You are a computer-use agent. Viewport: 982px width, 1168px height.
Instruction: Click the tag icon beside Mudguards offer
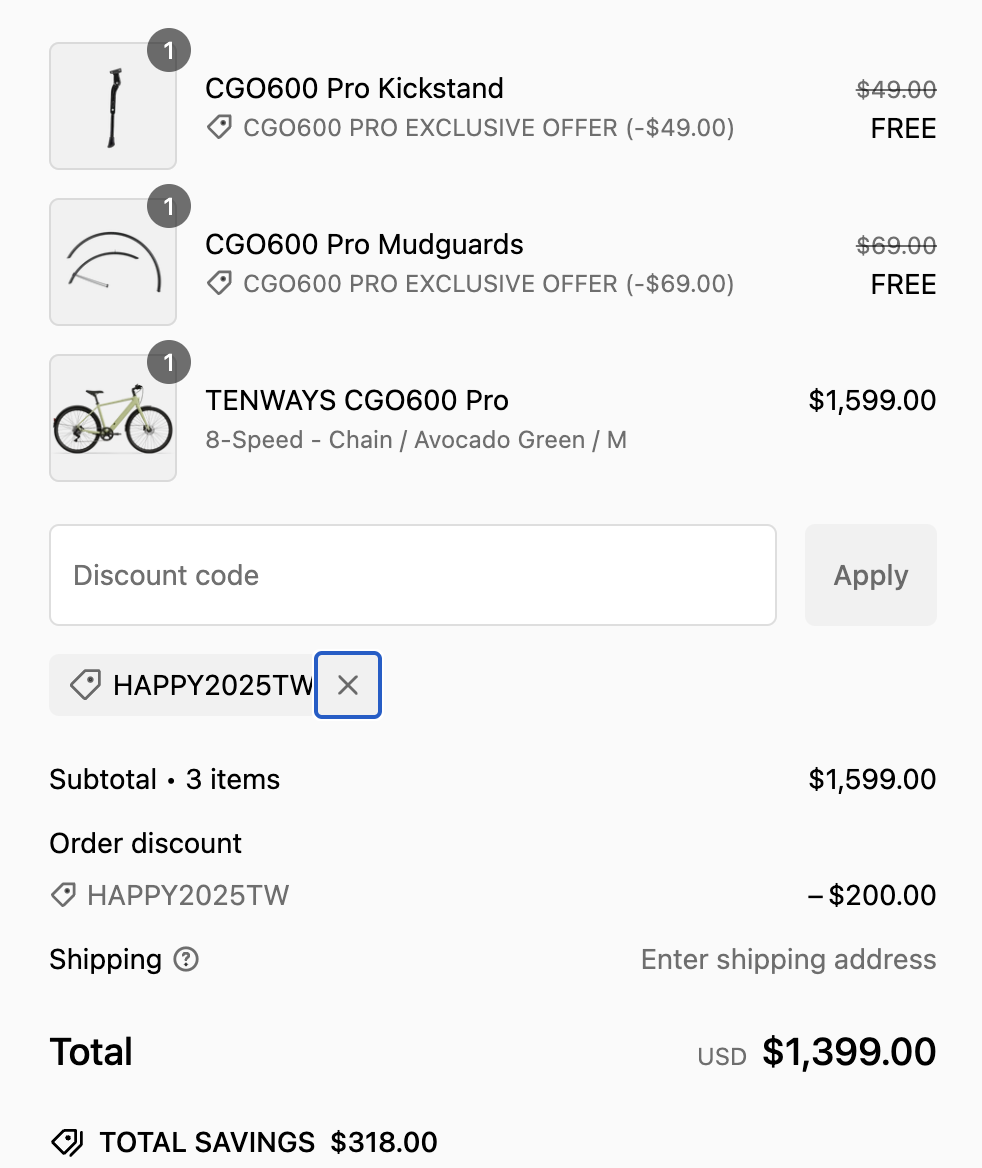(219, 284)
